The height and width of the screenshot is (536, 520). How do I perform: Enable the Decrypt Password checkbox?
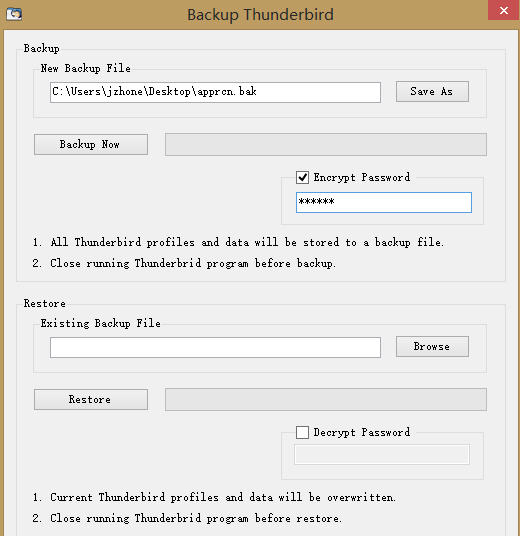pyautogui.click(x=302, y=432)
